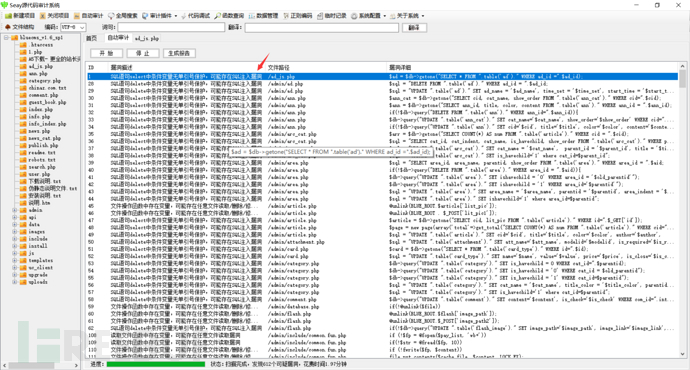Switch to the ad_js.php tab
Screen dimensions: 690x370
147,39
